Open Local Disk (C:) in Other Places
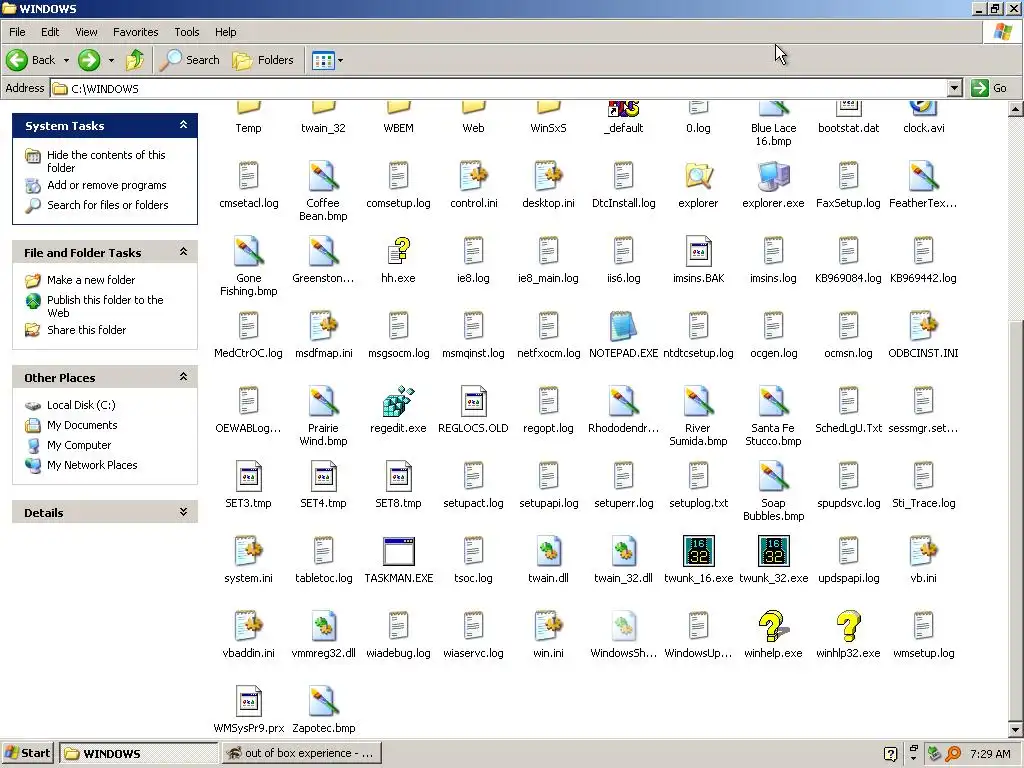Image resolution: width=1024 pixels, height=768 pixels. coord(81,405)
